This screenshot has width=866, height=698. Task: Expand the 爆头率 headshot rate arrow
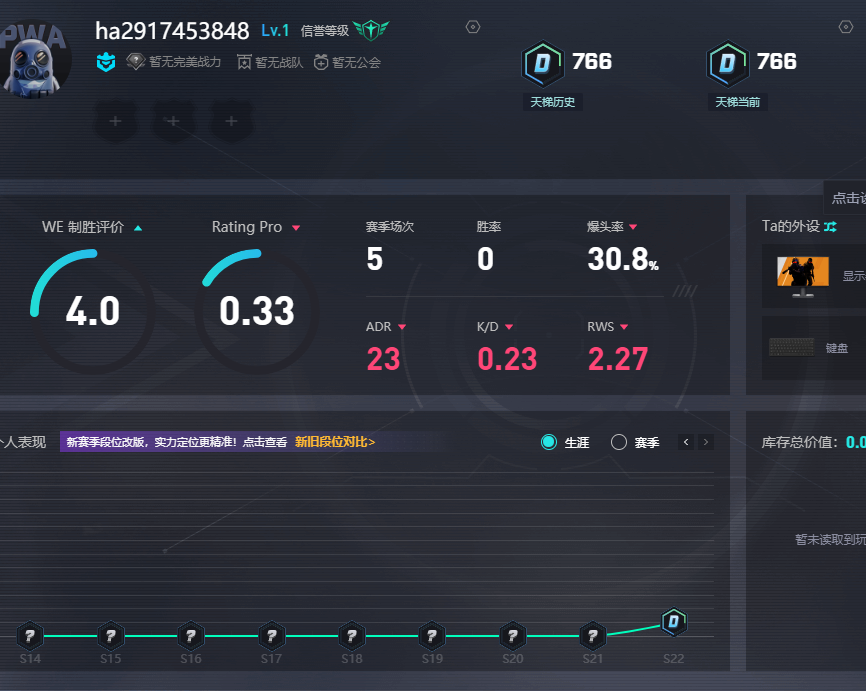coord(633,228)
